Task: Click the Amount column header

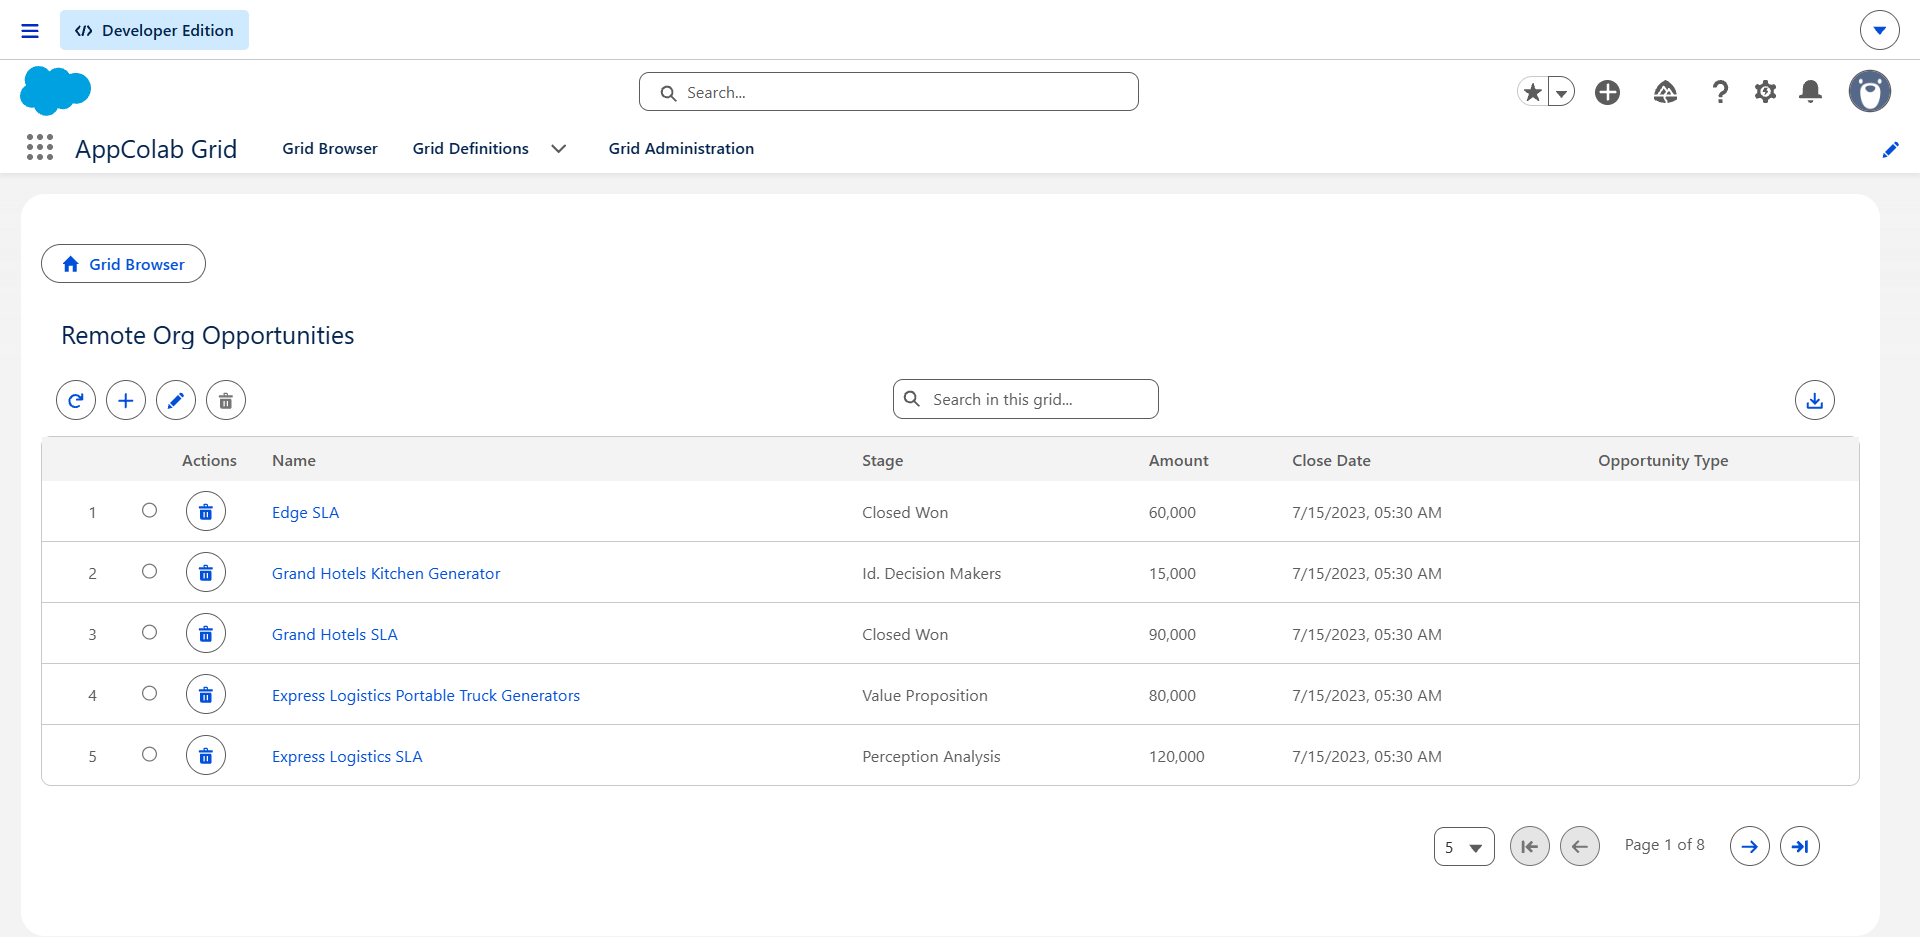Action: coord(1178,460)
